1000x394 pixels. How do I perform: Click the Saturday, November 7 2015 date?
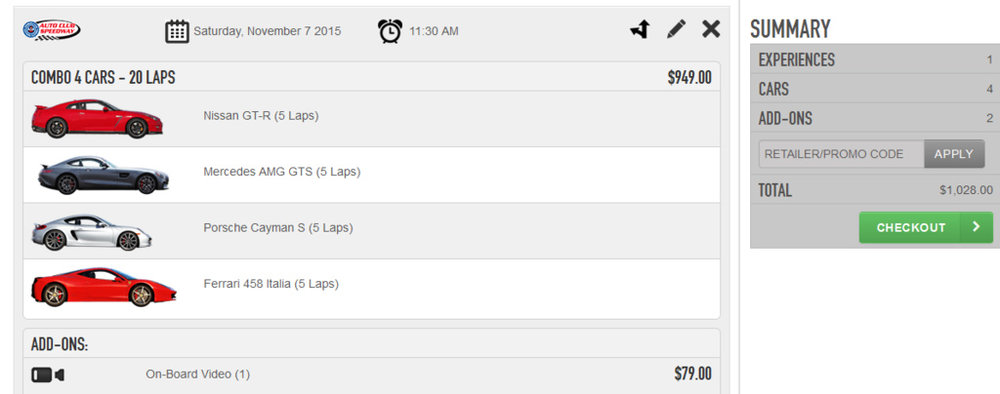[x=267, y=31]
